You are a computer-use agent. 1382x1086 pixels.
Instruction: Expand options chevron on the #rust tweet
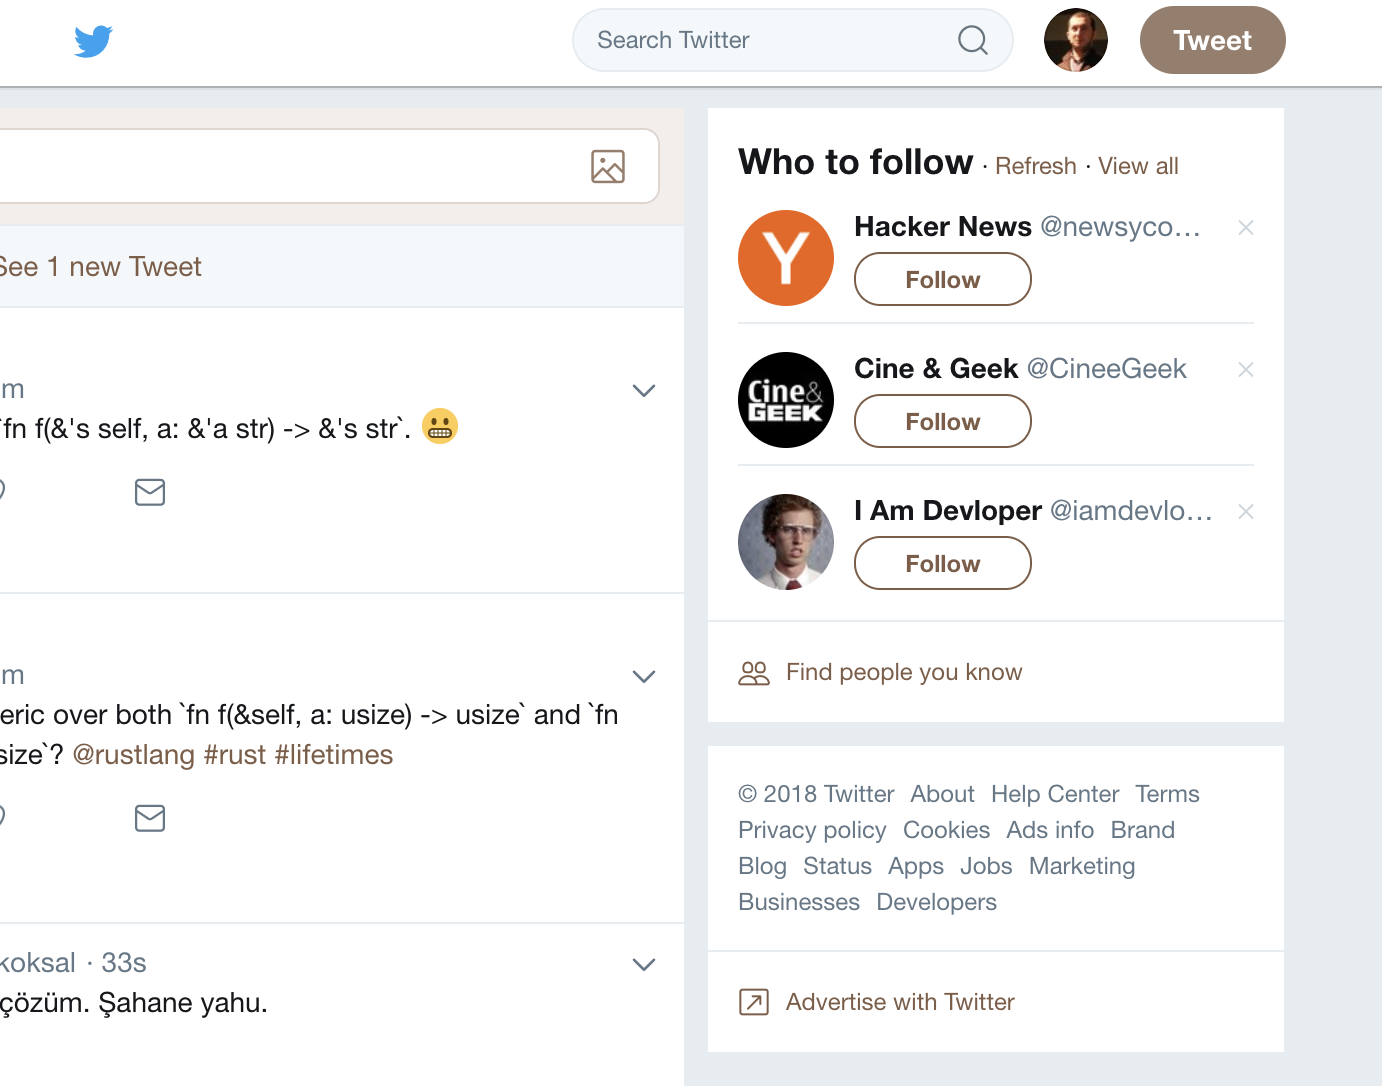[644, 676]
